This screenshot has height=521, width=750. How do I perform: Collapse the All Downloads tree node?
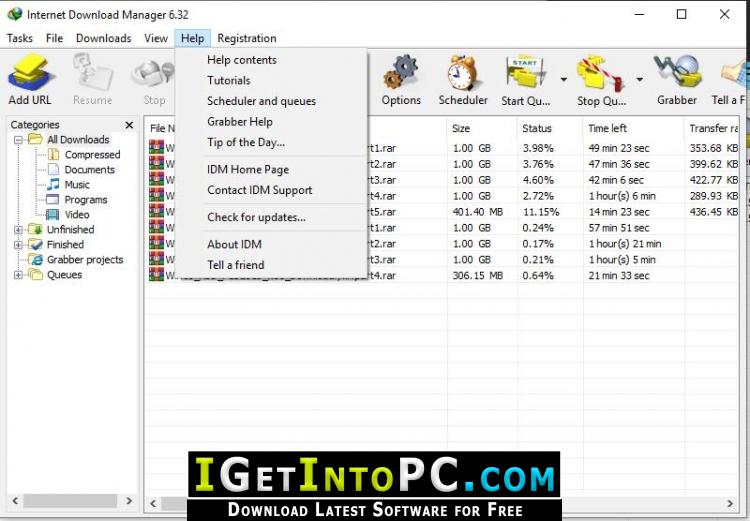18,140
